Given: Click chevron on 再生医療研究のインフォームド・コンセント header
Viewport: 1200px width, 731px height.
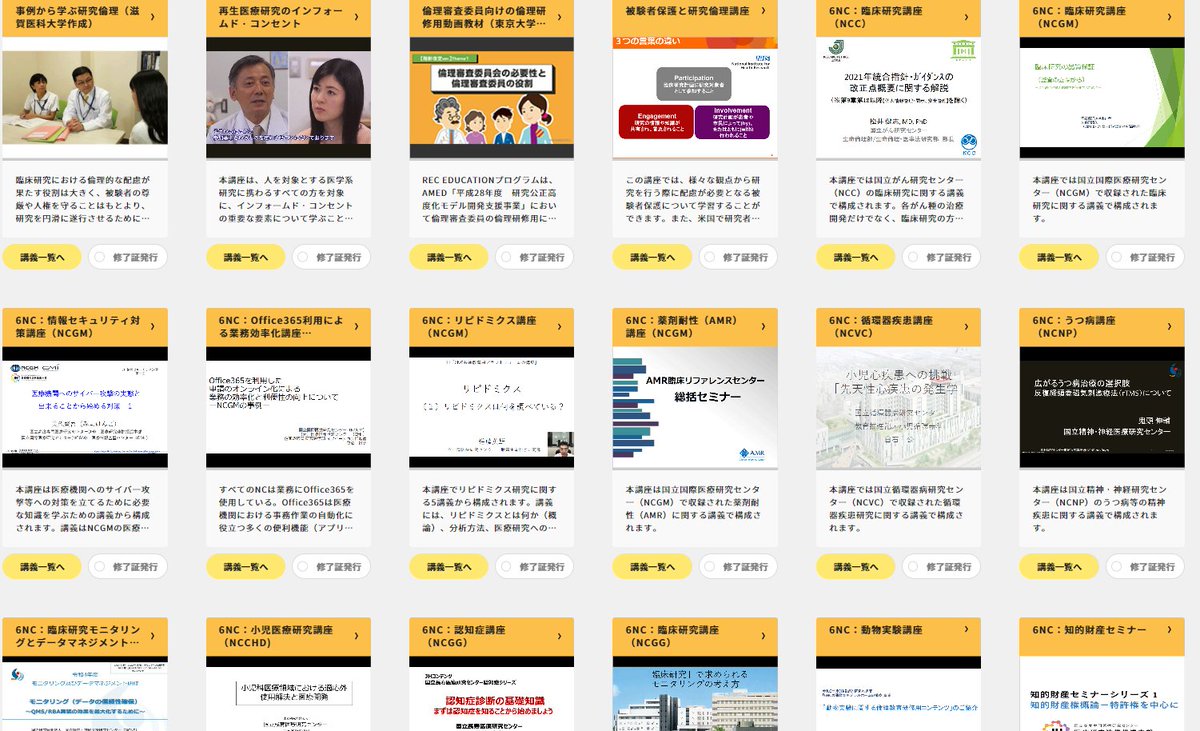Looking at the screenshot, I should 355,16.
